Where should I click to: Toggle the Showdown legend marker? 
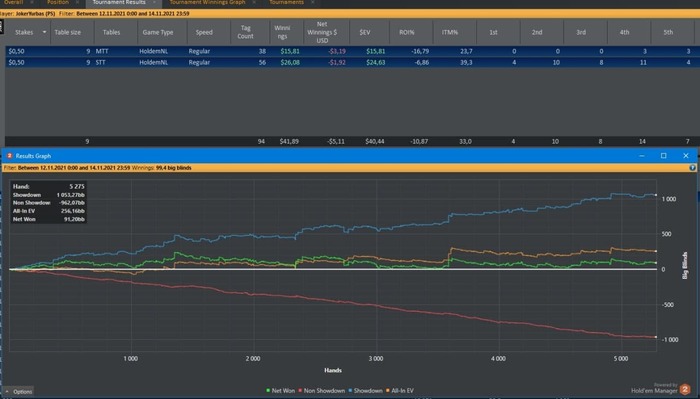350,391
